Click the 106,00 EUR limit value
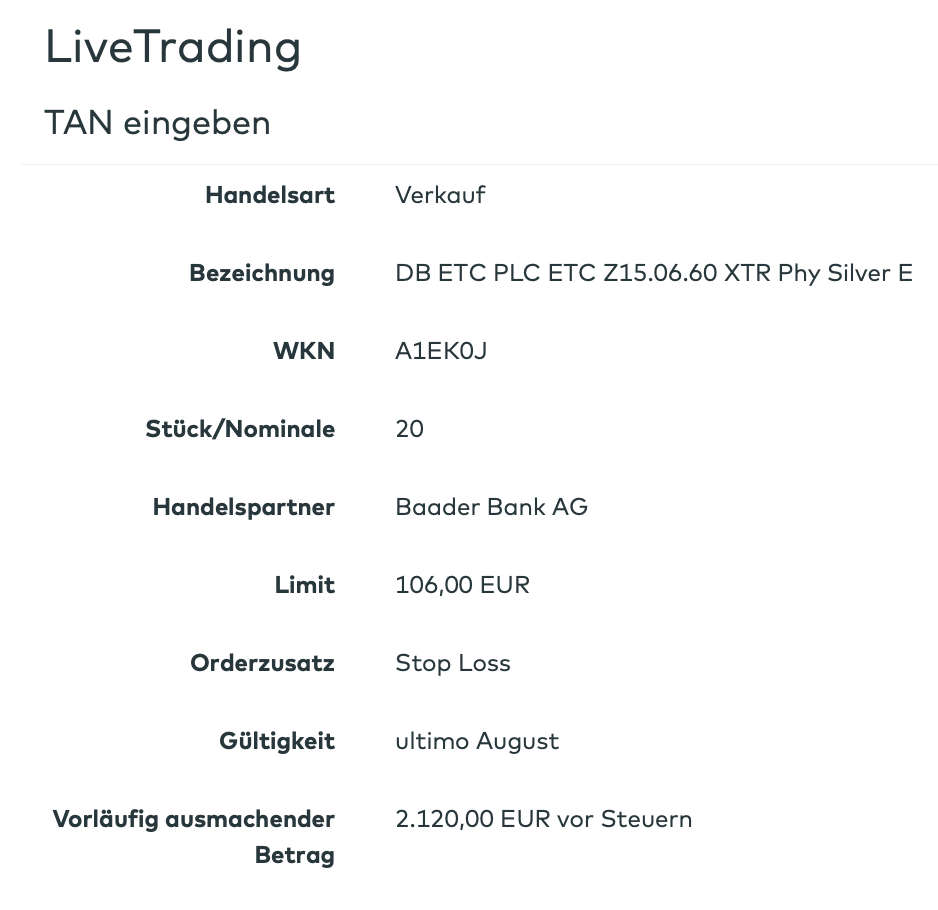Viewport: 938px width, 910px height. tap(463, 585)
